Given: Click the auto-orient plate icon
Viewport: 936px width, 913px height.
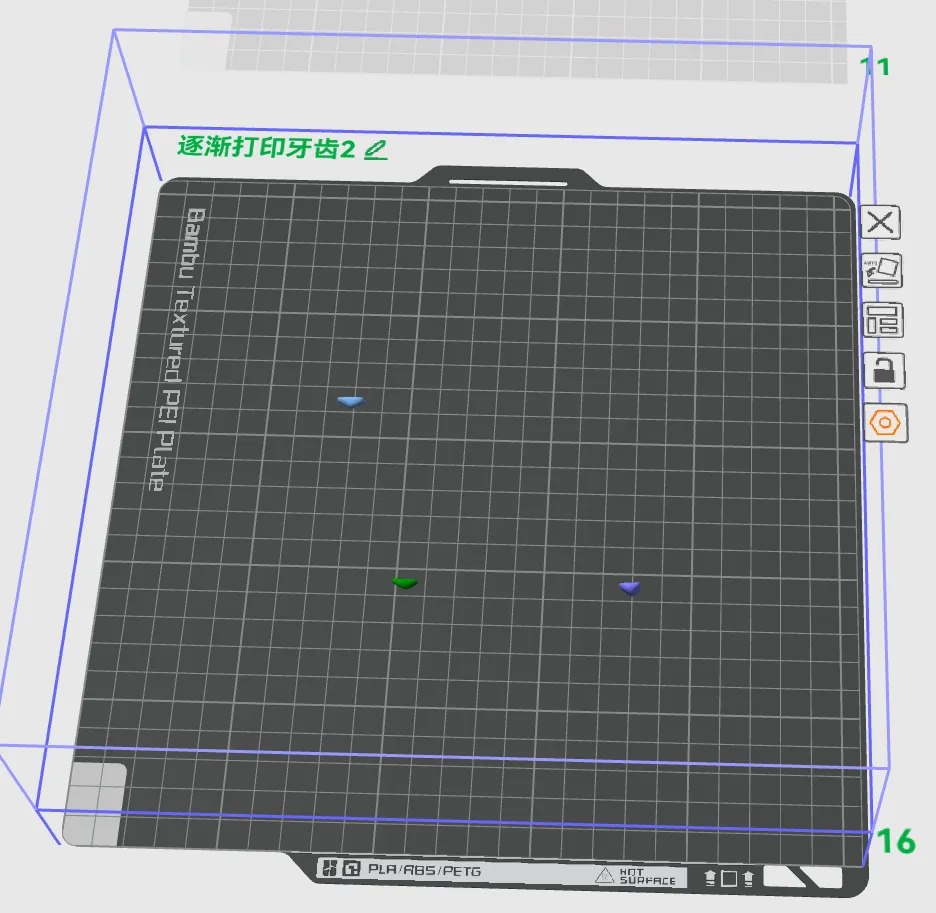Looking at the screenshot, I should (x=882, y=271).
